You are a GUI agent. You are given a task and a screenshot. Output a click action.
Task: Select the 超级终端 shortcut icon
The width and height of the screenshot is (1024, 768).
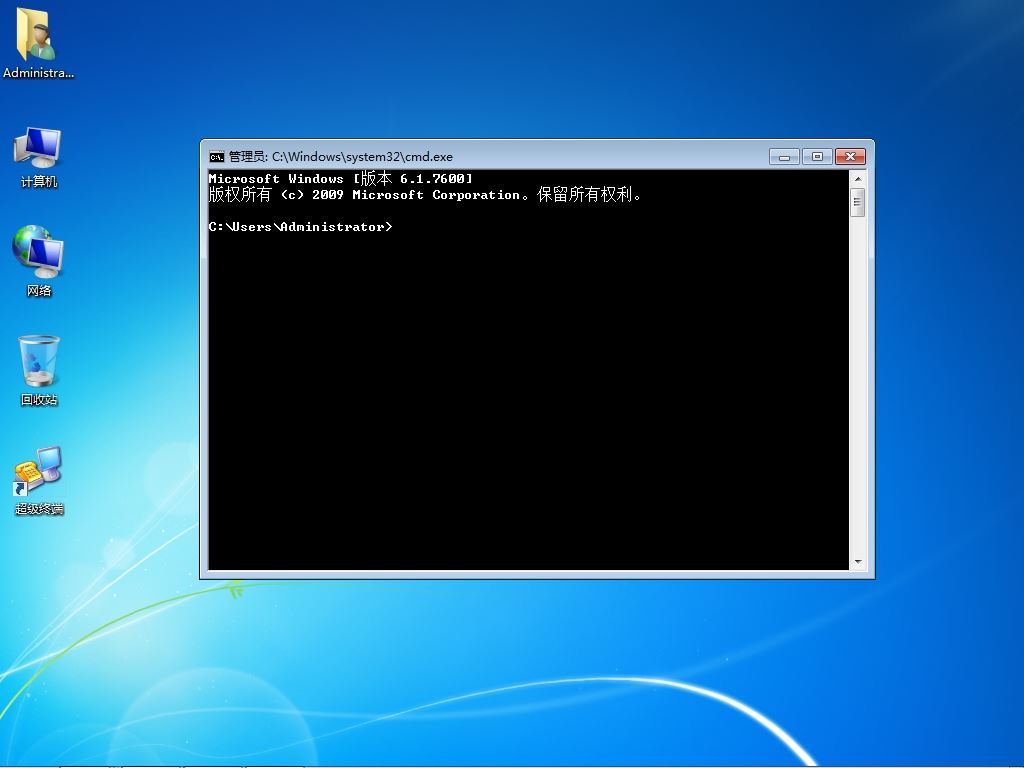pos(39,481)
